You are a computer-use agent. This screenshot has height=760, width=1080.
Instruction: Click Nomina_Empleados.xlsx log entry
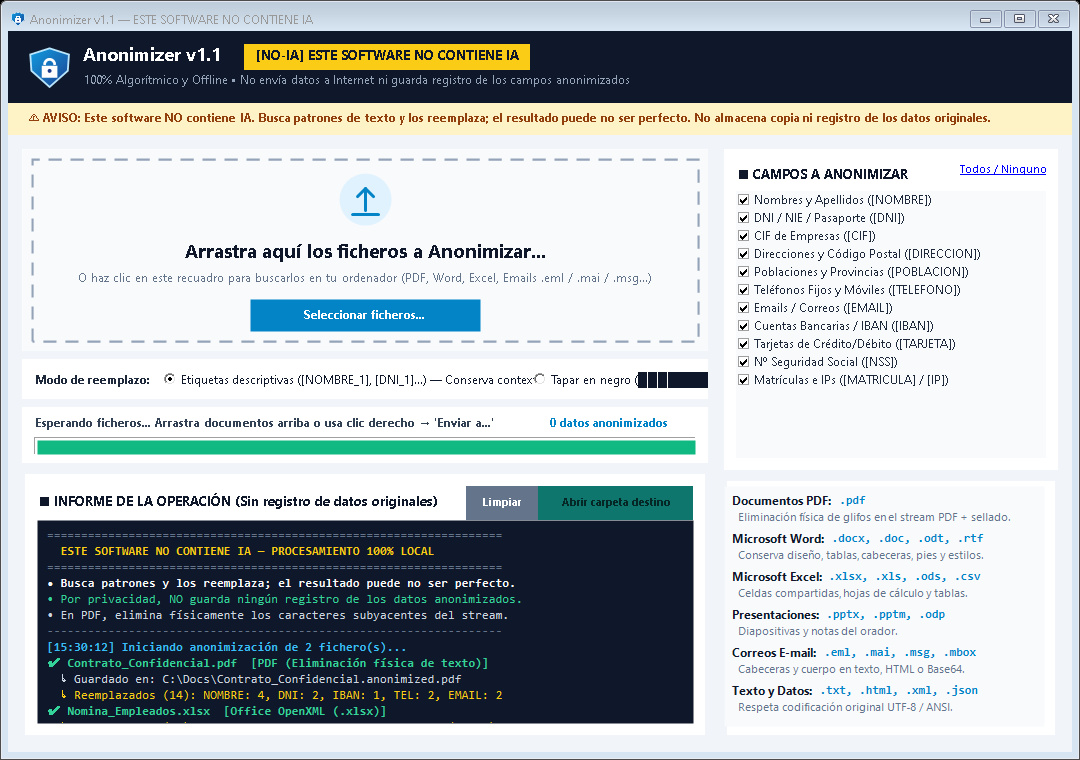(x=217, y=711)
